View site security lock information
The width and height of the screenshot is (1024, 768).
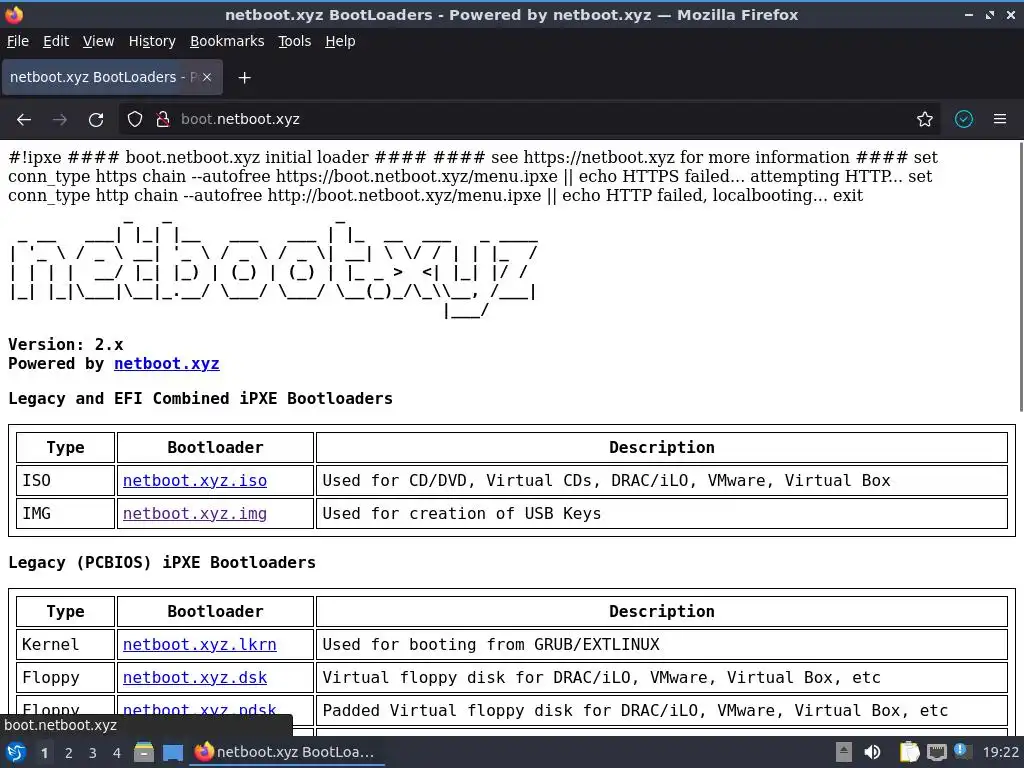pos(163,119)
